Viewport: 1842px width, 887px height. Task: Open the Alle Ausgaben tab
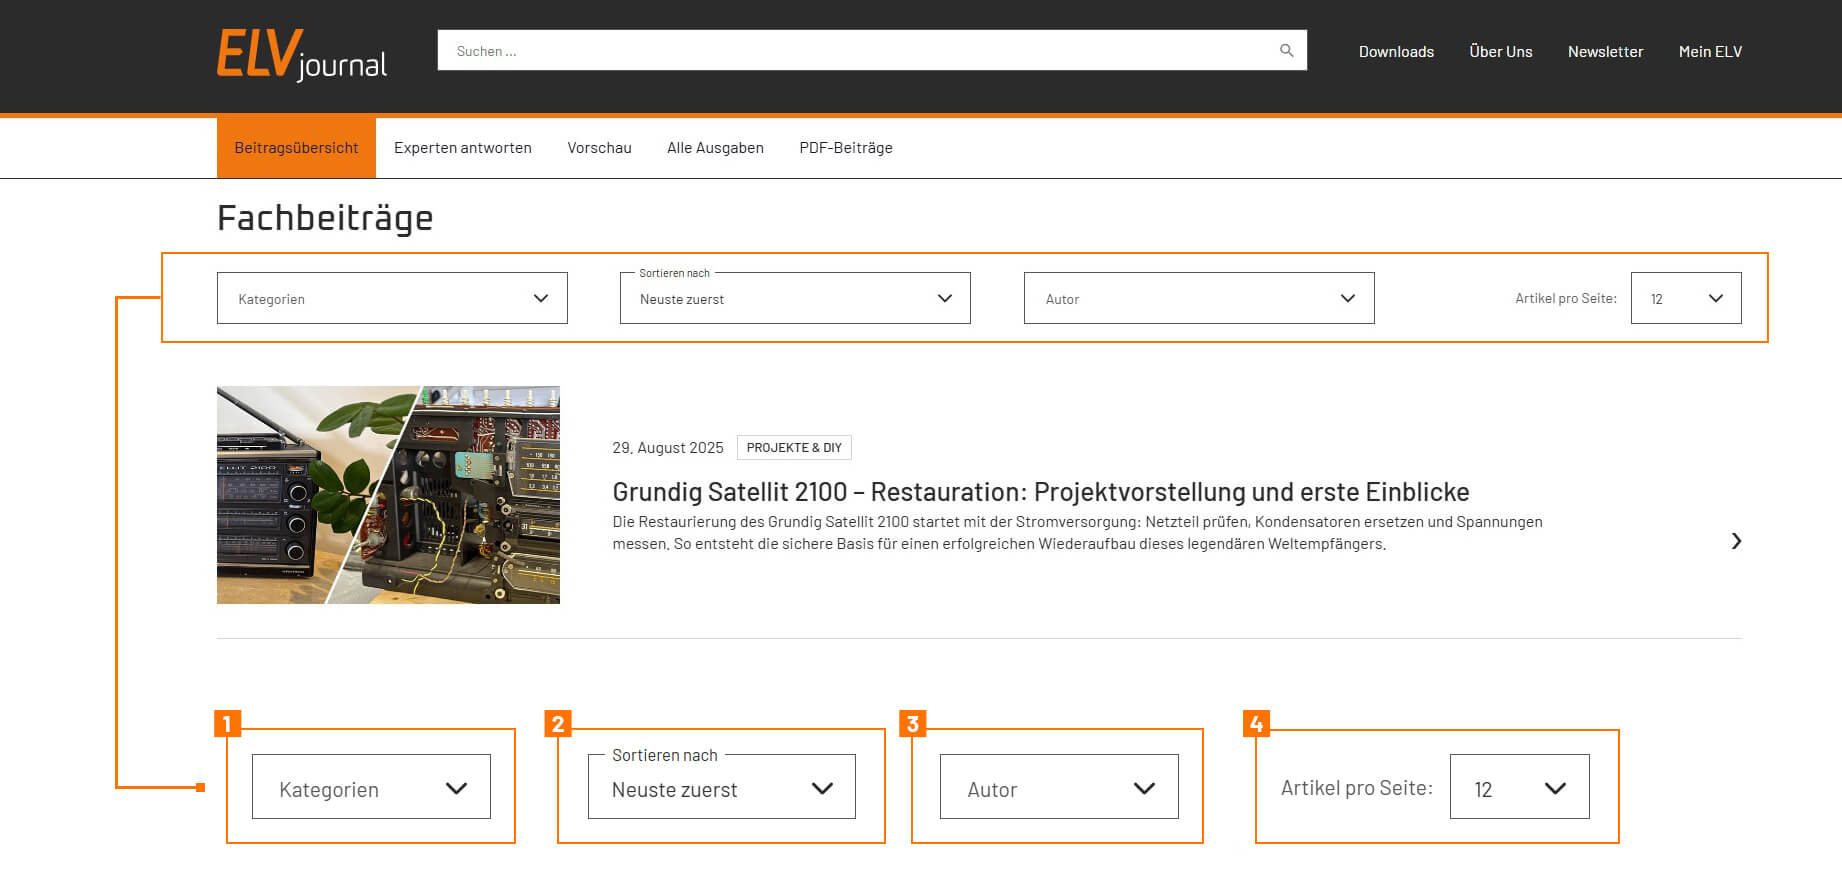pos(715,148)
